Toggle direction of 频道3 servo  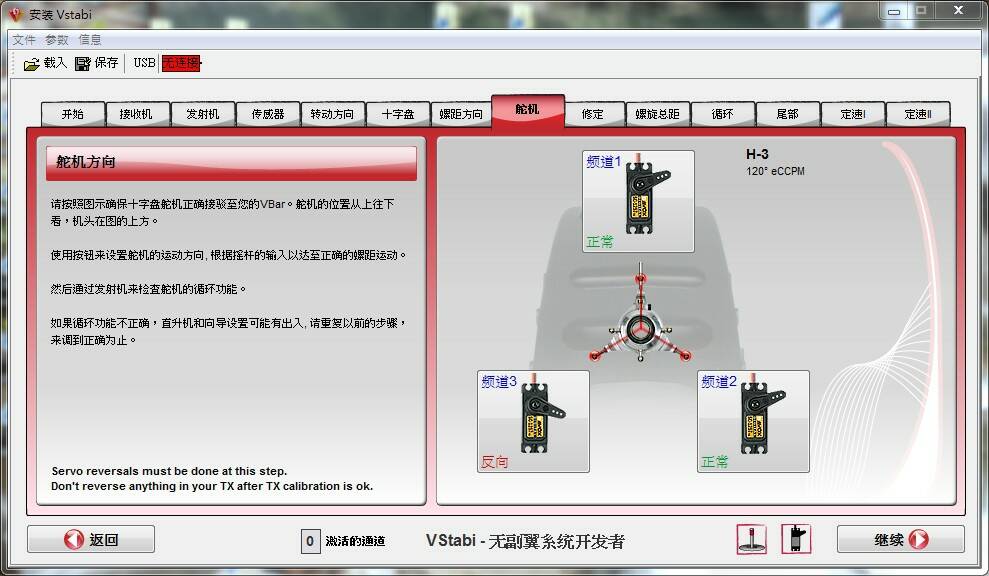pos(534,421)
